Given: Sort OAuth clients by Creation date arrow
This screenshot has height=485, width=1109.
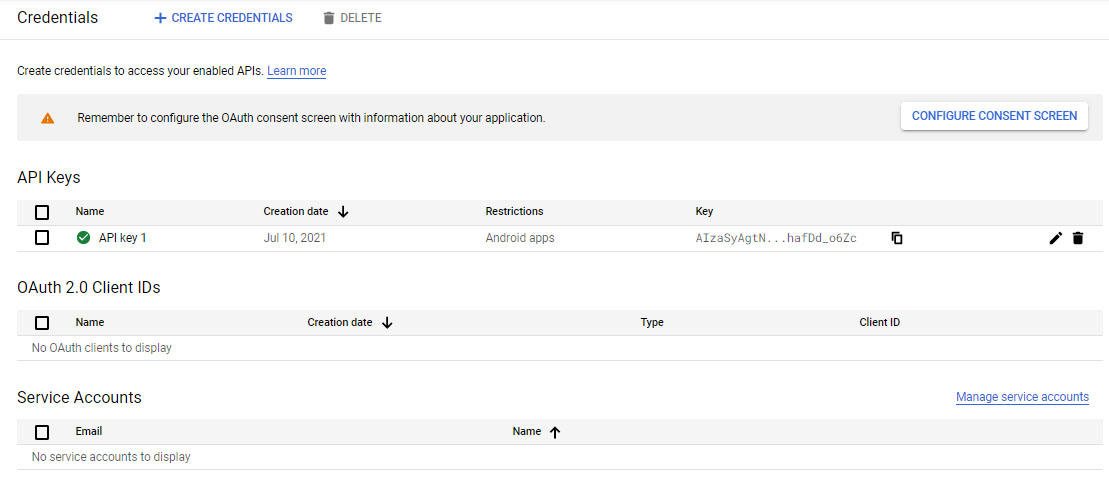Looking at the screenshot, I should (387, 323).
